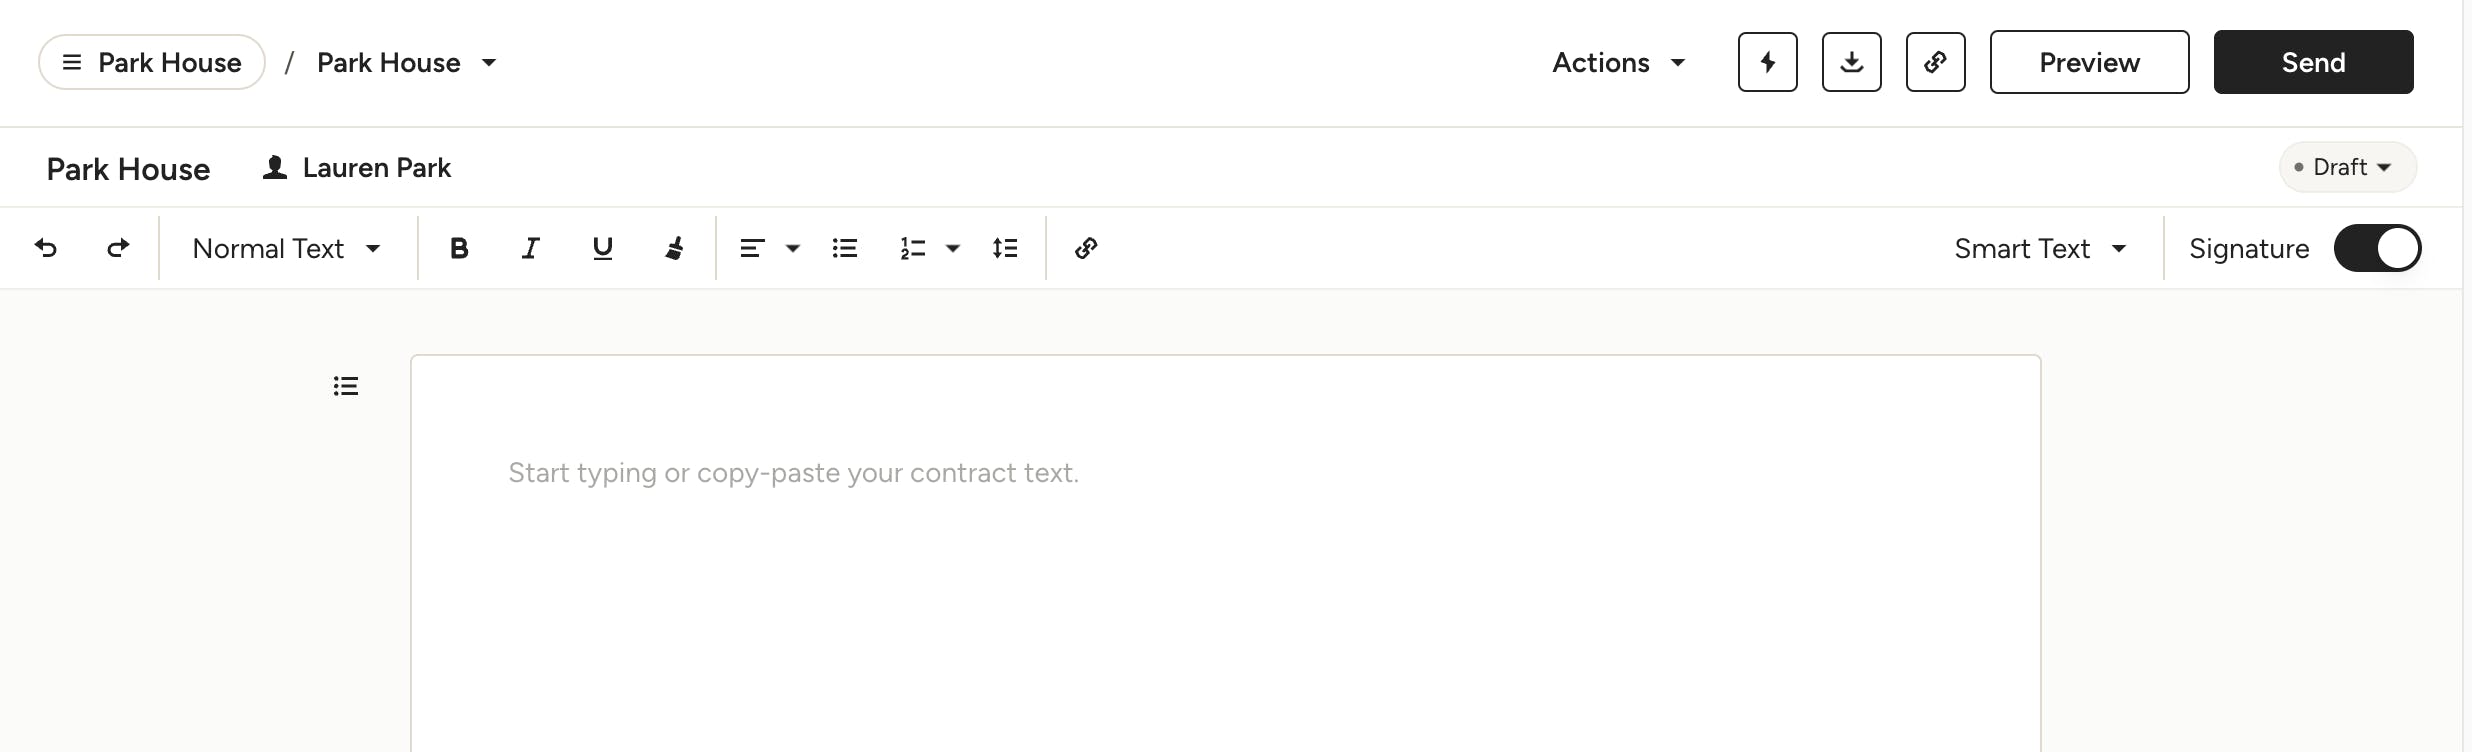The height and width of the screenshot is (752, 2472).
Task: Preview the contract
Action: [x=2089, y=62]
